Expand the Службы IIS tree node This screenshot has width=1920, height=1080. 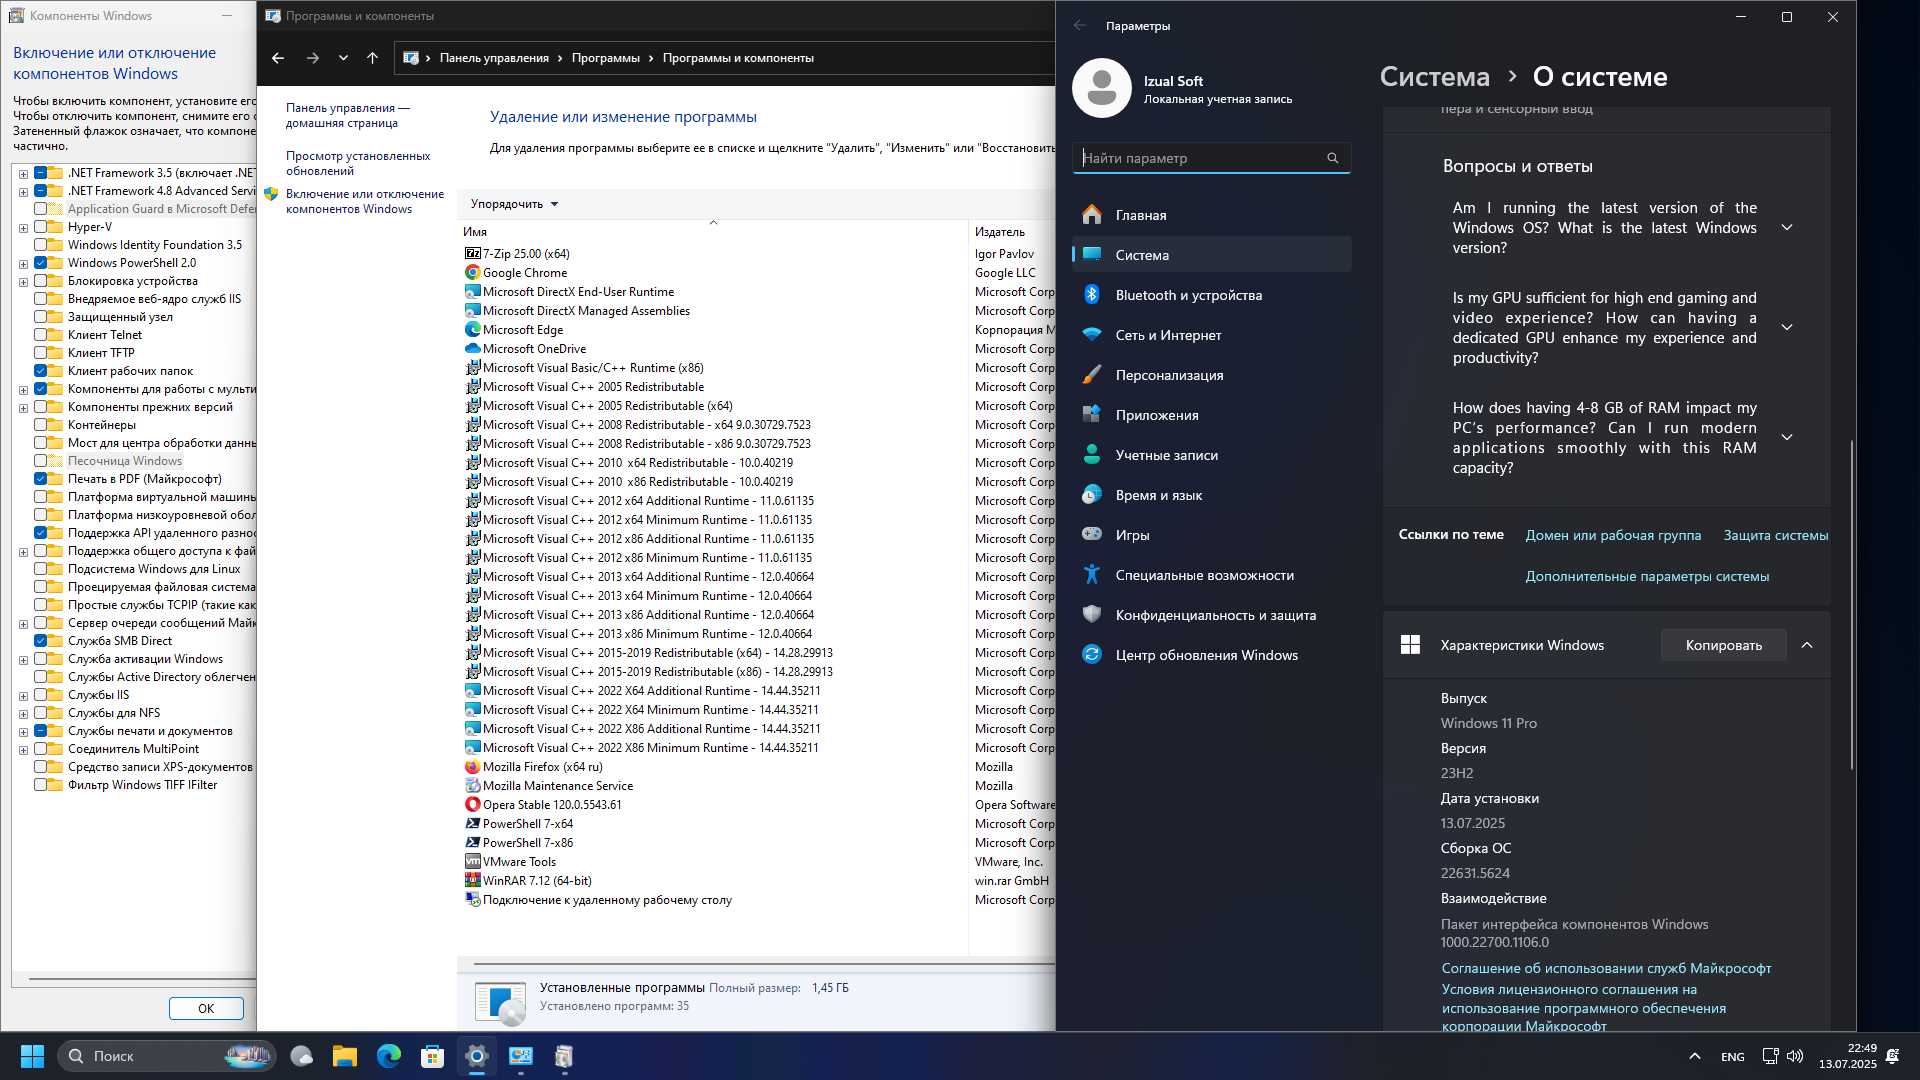coord(23,696)
